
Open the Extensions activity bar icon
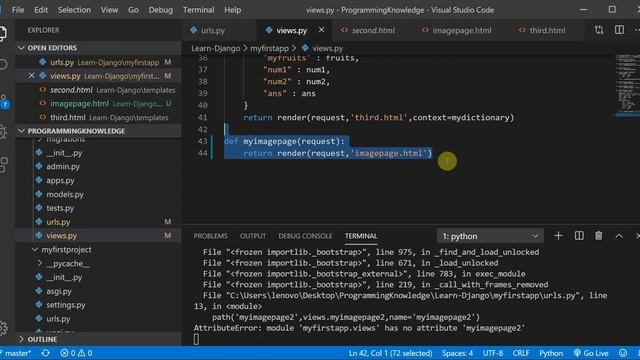3,164
